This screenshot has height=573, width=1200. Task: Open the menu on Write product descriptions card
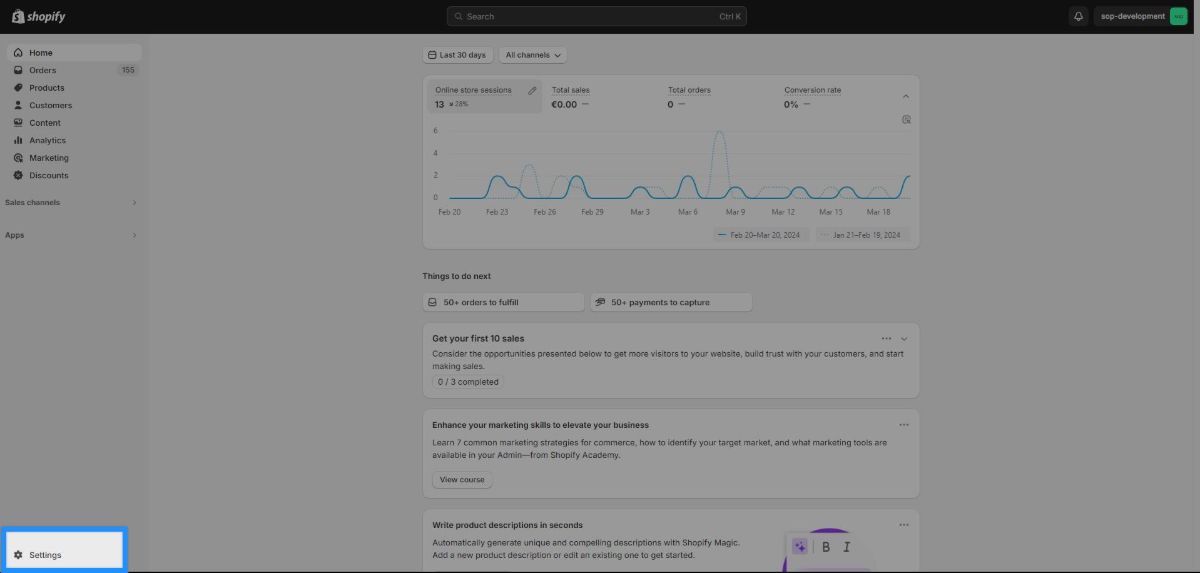click(x=904, y=525)
